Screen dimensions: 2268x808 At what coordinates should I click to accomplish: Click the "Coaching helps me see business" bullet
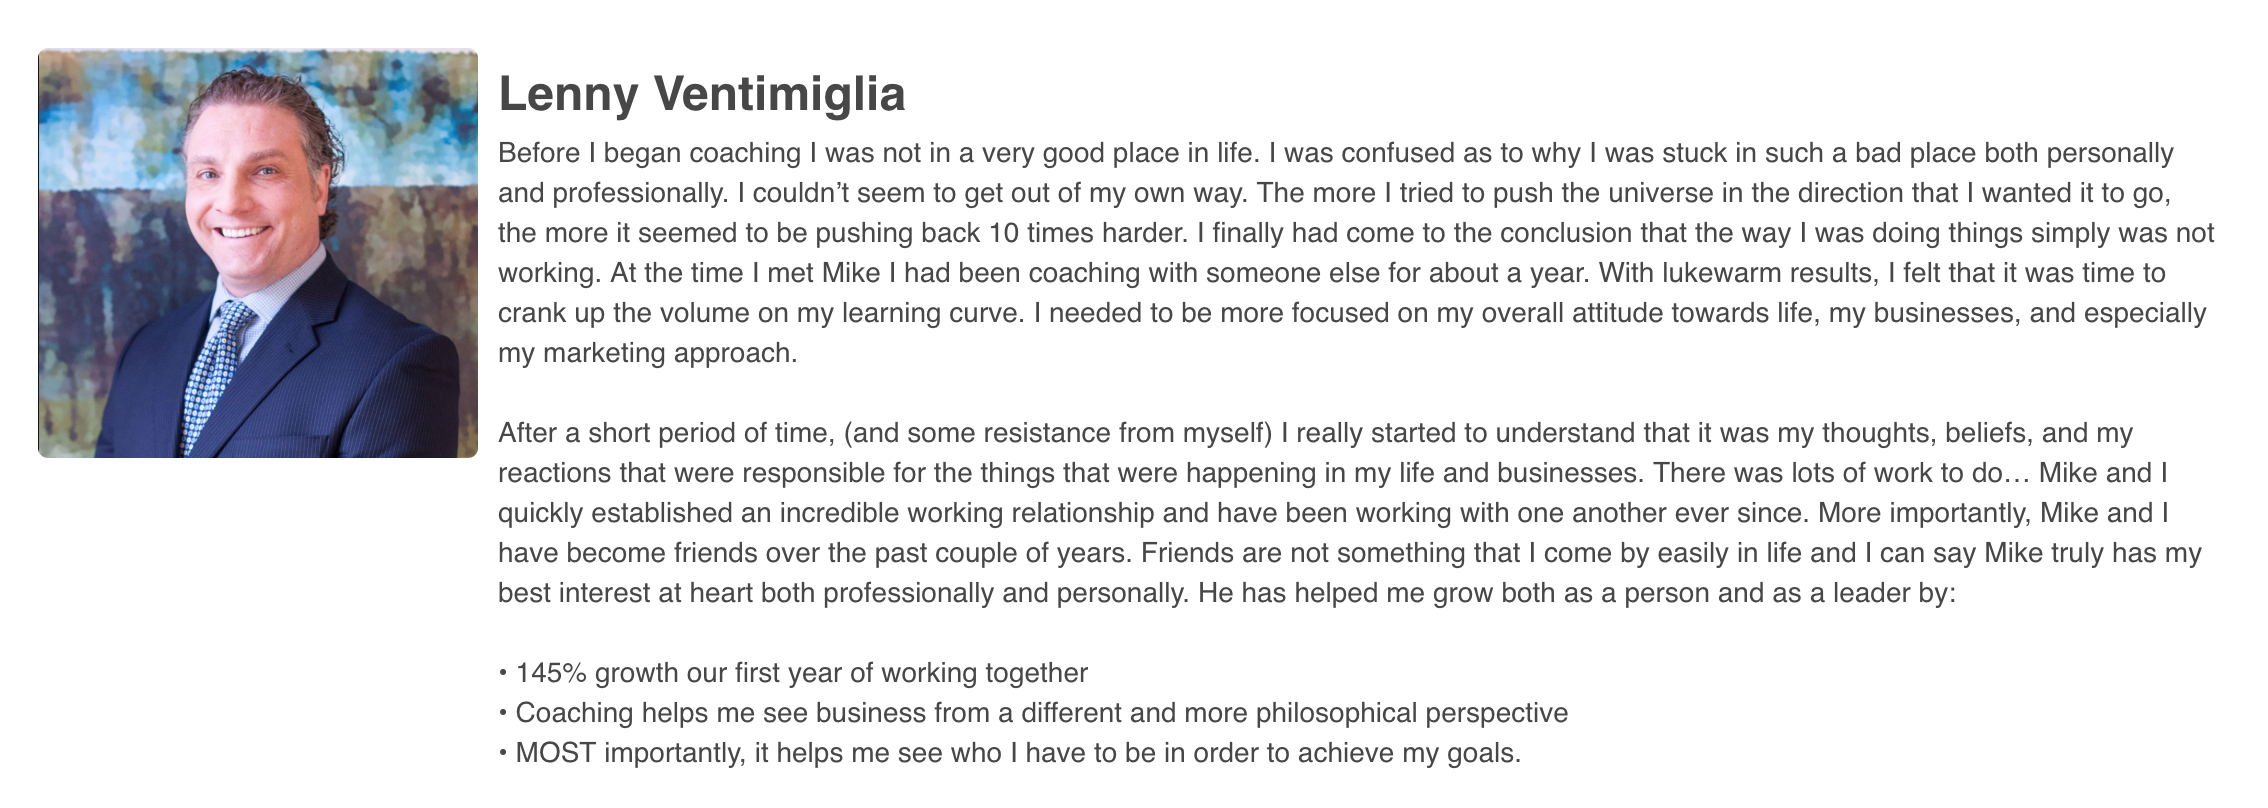point(1040,713)
